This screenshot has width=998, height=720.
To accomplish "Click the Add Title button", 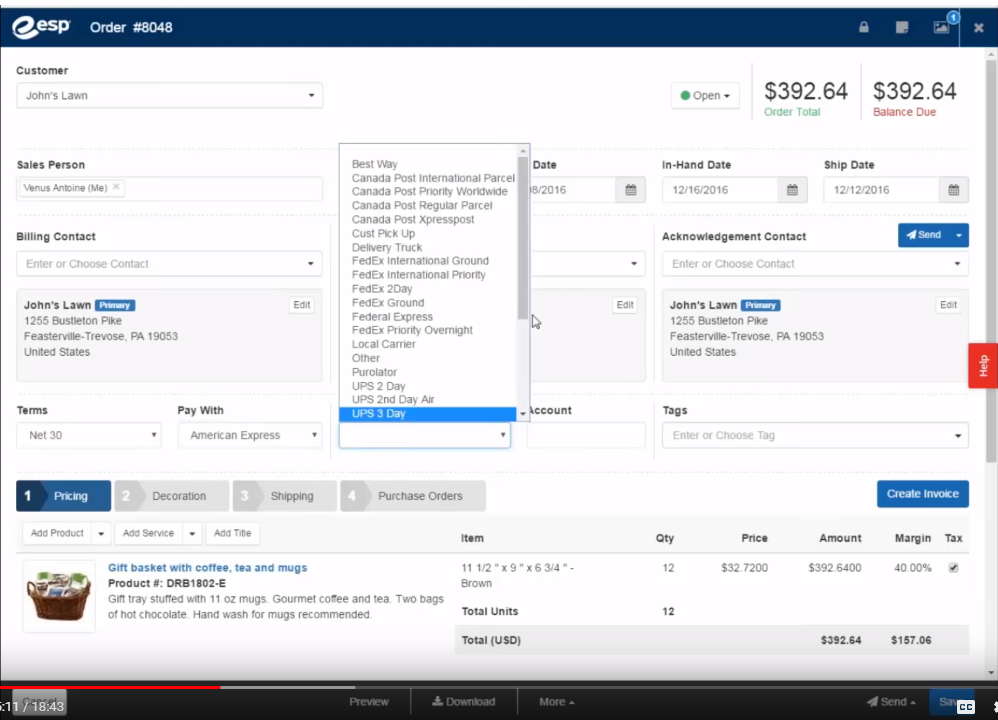I will (232, 533).
